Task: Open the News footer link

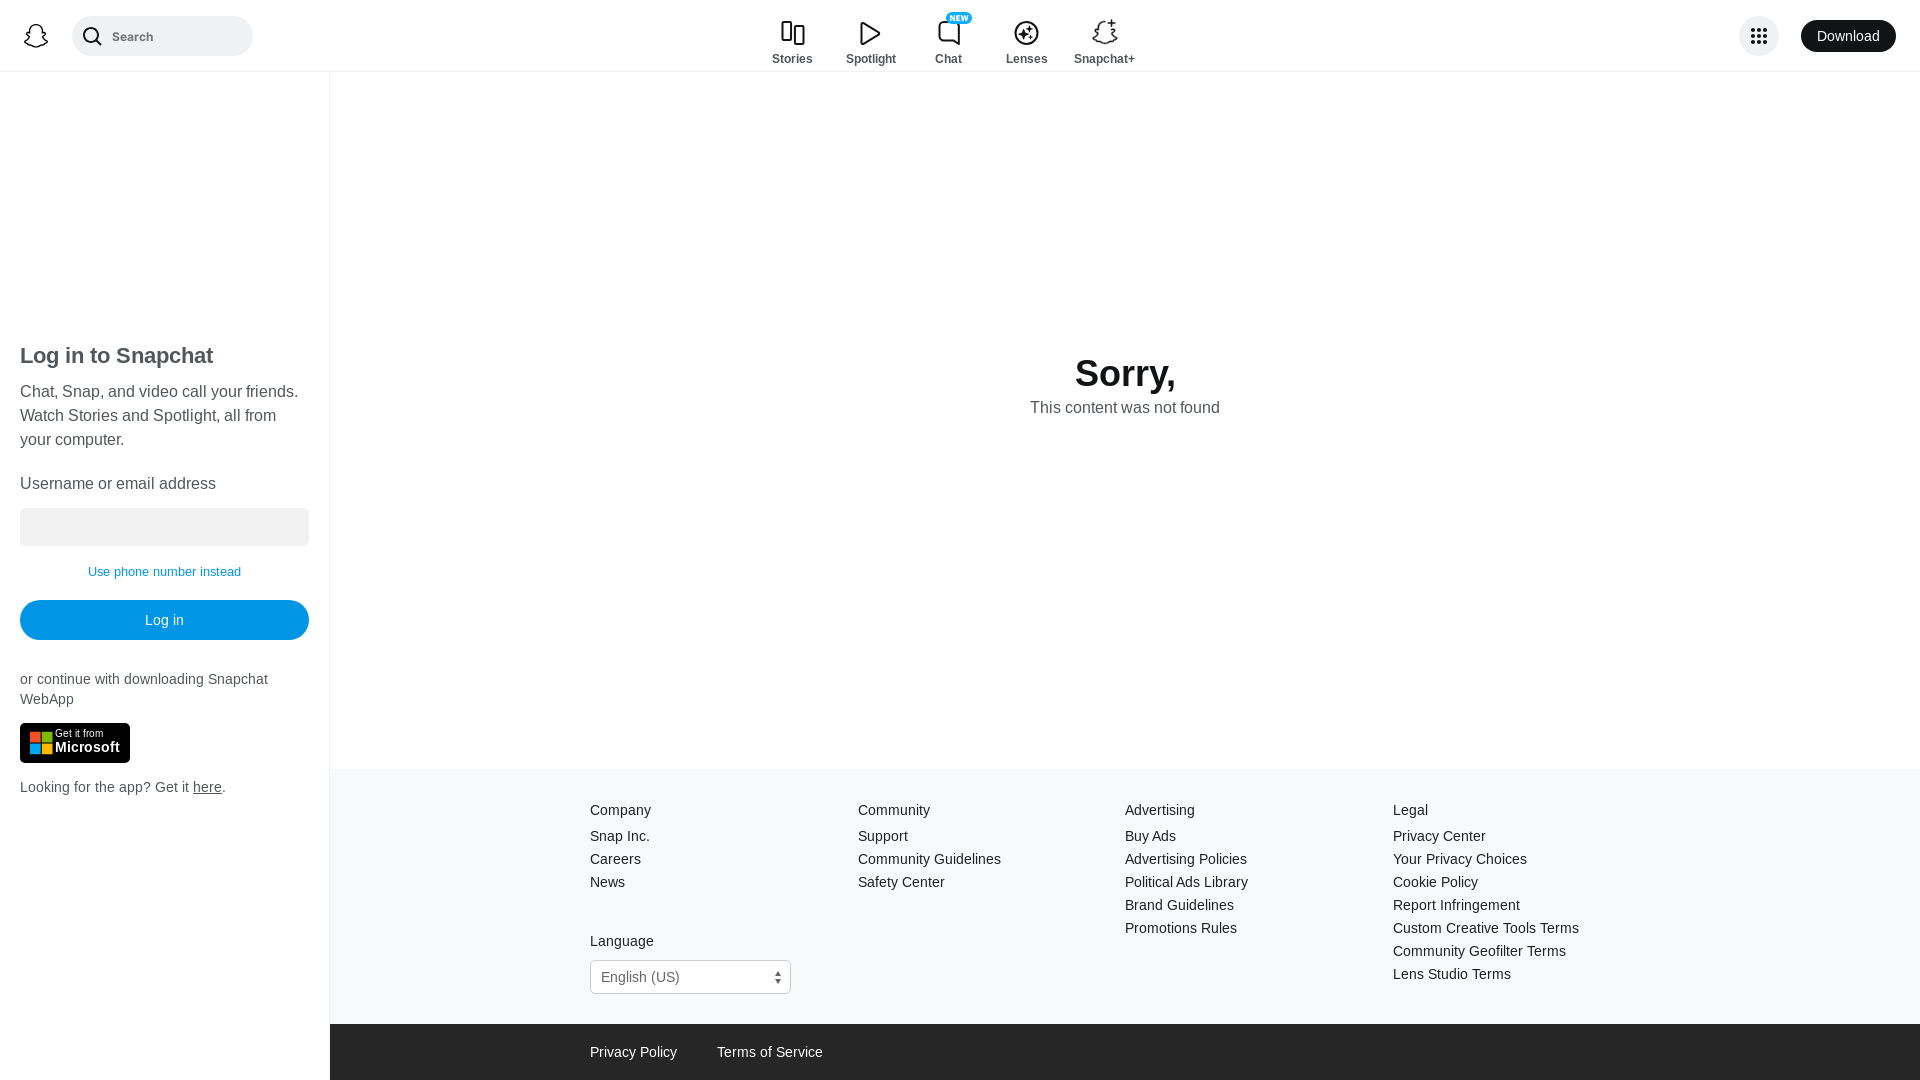Action: [x=607, y=882]
